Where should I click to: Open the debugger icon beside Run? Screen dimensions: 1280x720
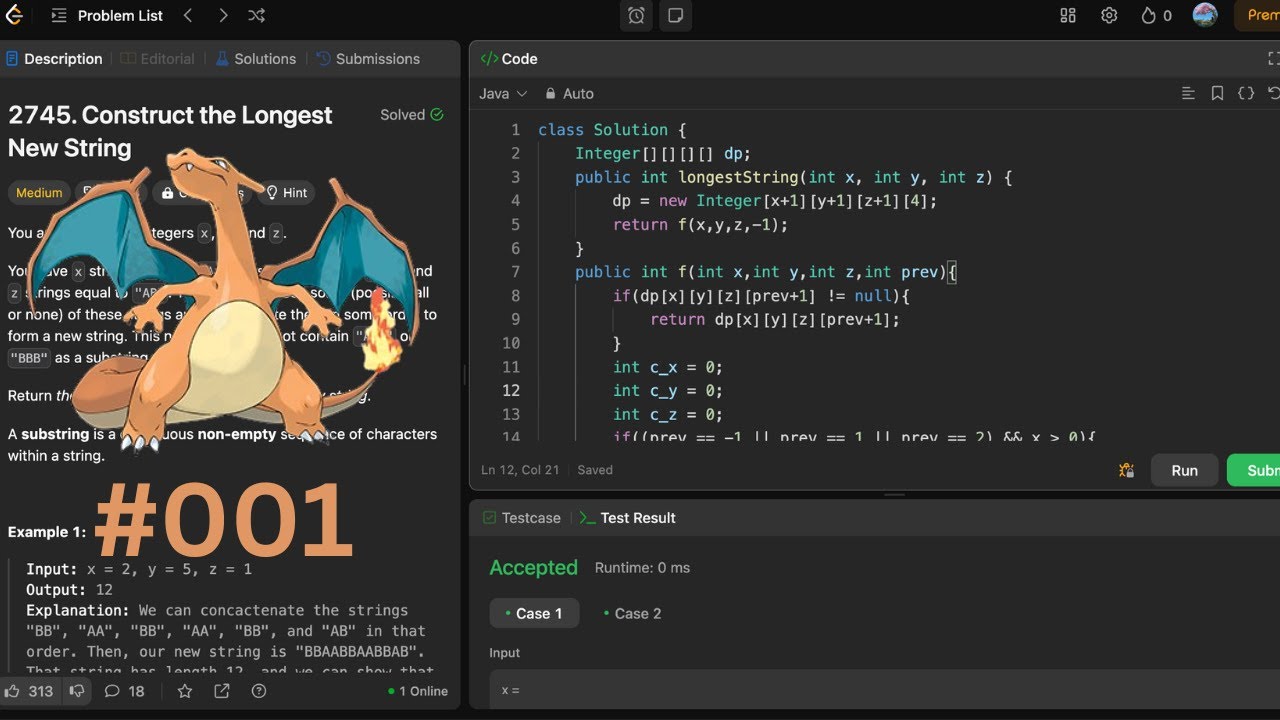1127,470
